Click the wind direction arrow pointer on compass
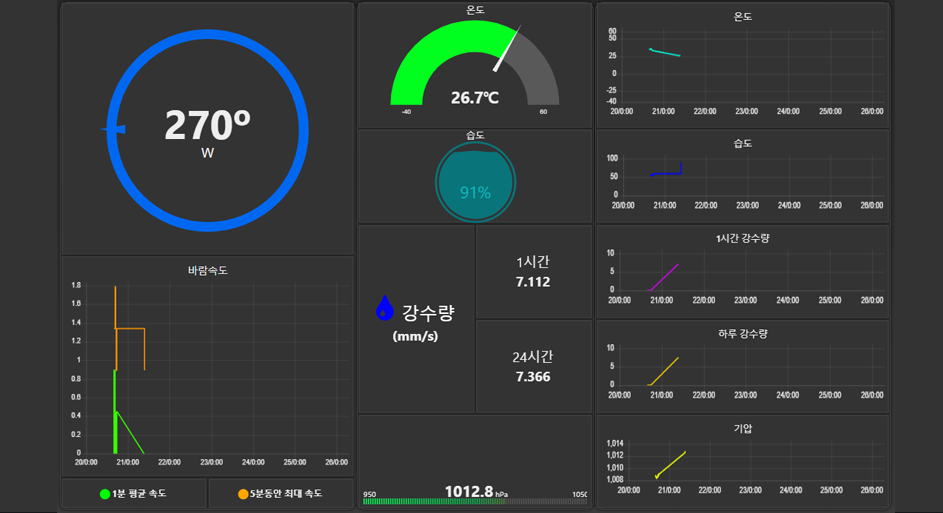Screen dimensions: 943x513 click(113, 129)
